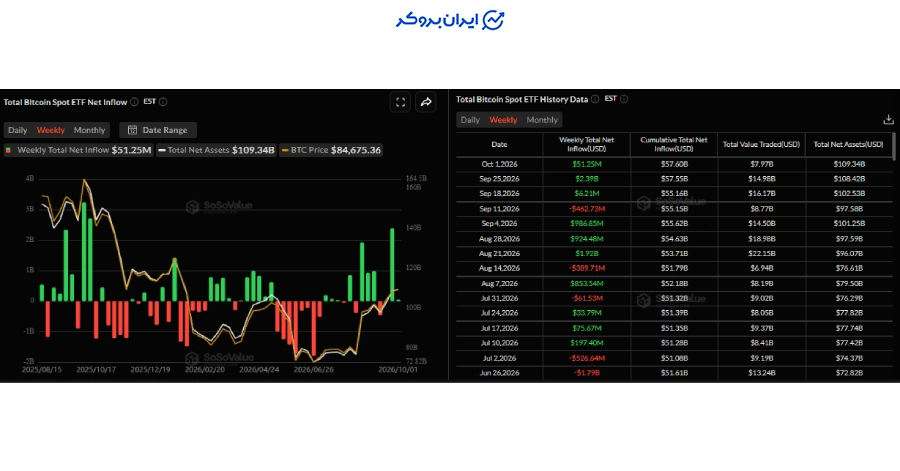Toggle Total Net Assets legend series
This screenshot has width=900, height=471.
point(216,150)
